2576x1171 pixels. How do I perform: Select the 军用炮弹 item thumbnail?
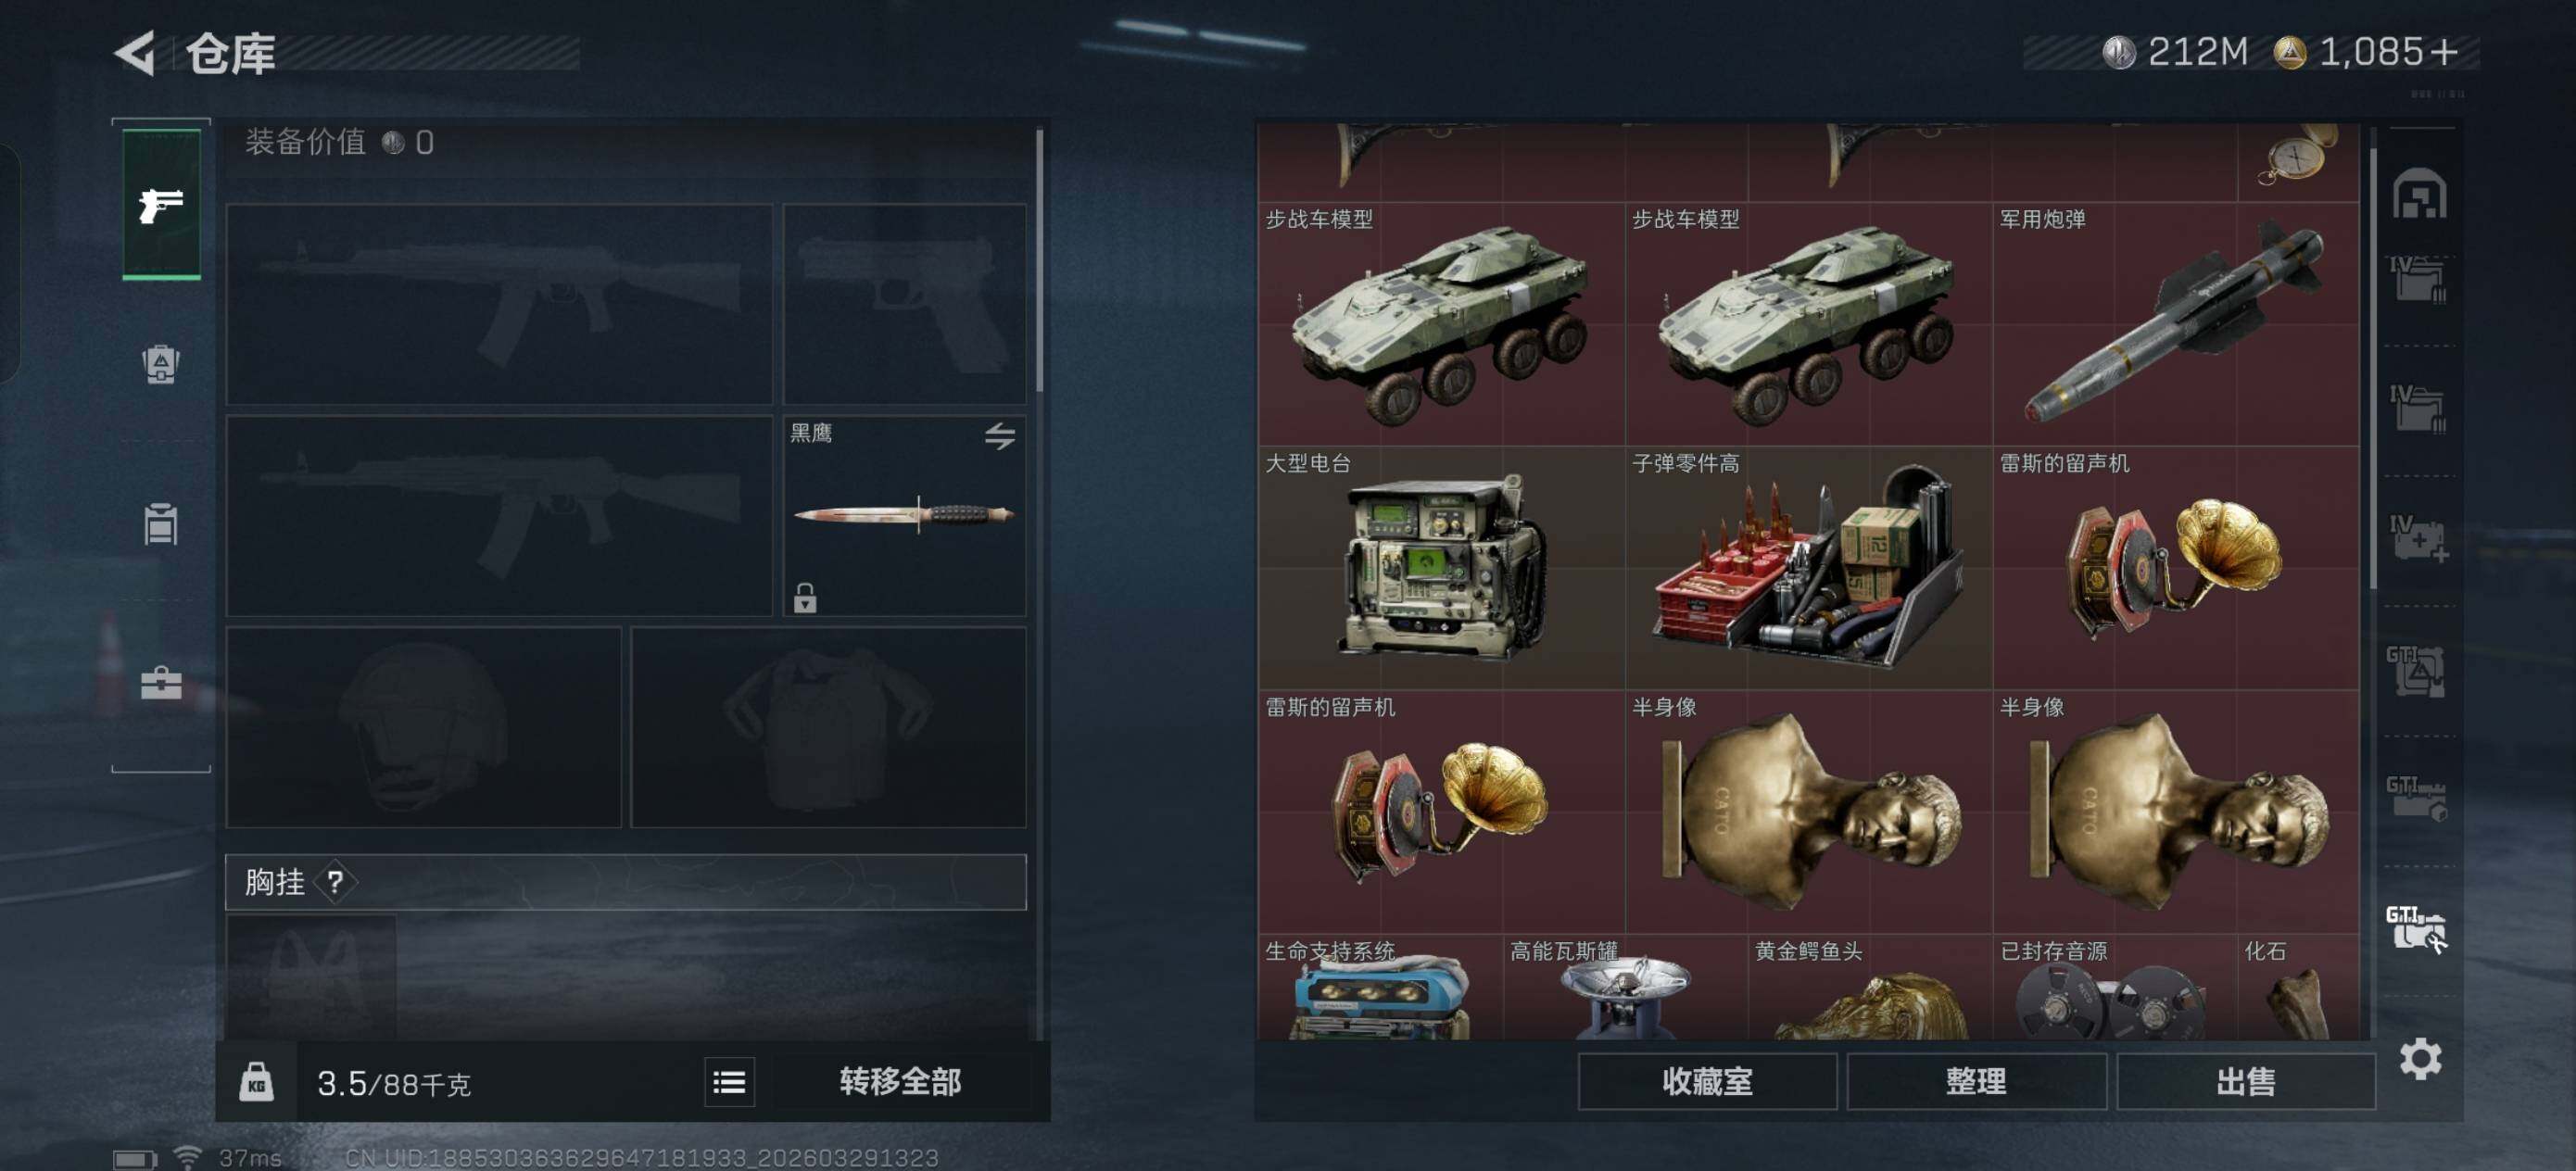pos(2175,324)
